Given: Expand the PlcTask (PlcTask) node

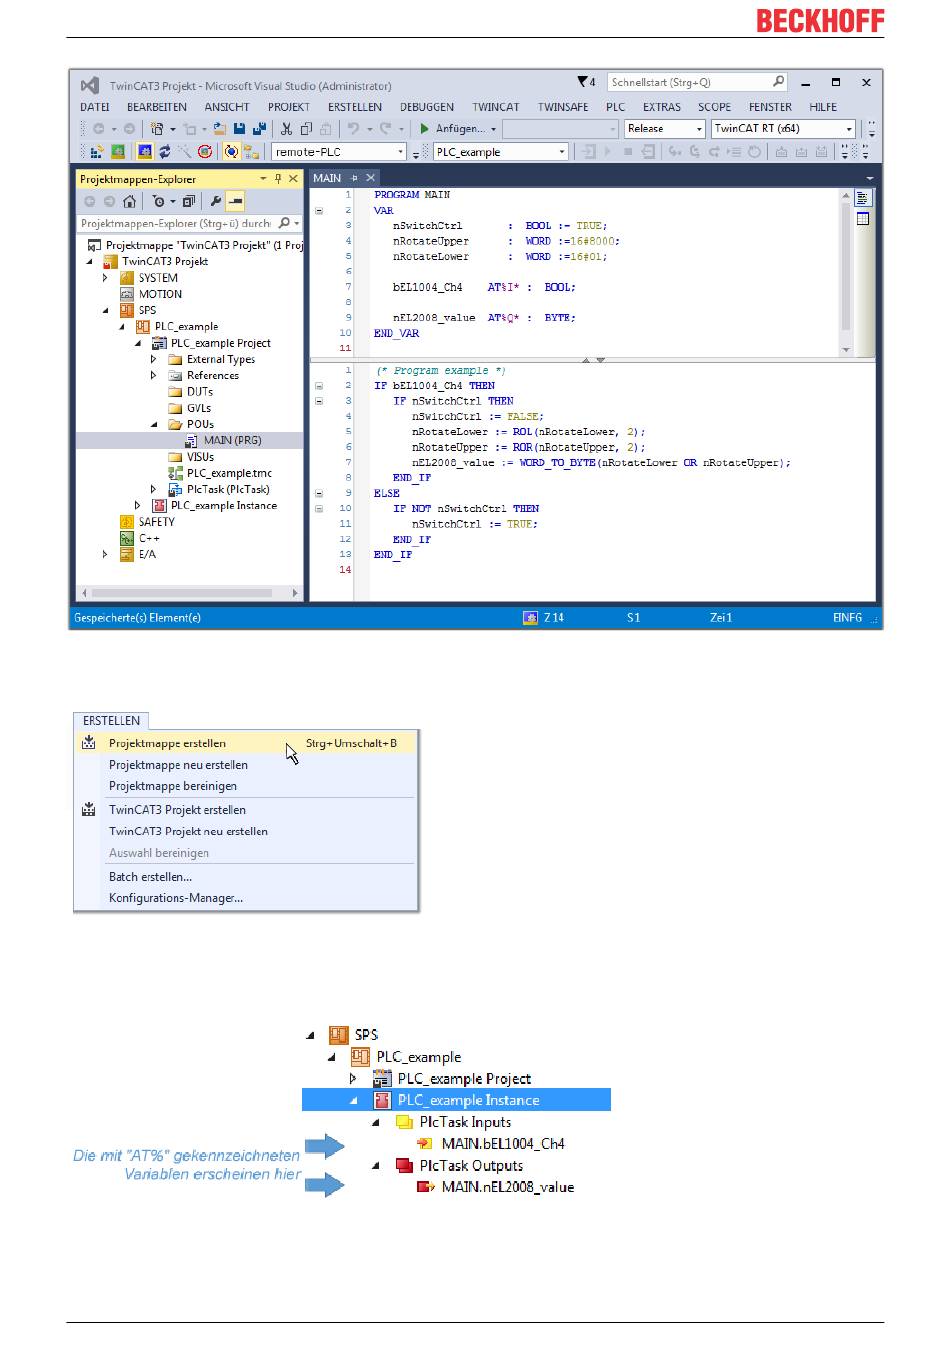Looking at the screenshot, I should click(153, 489).
